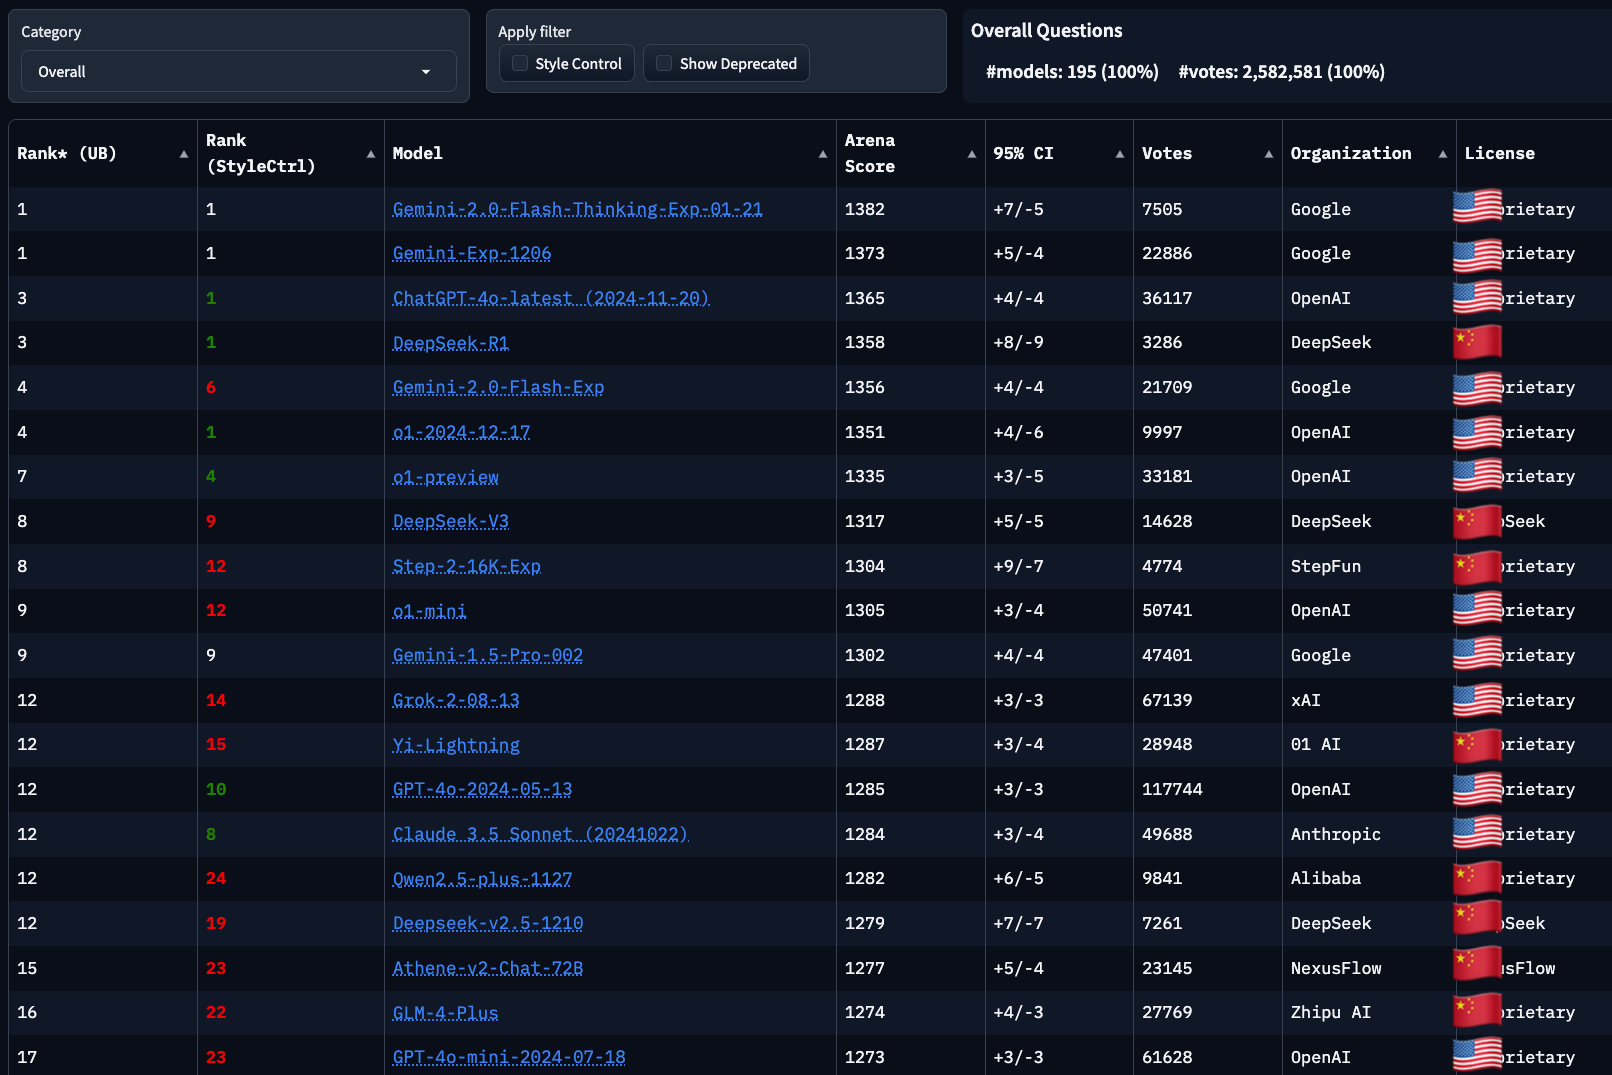This screenshot has width=1612, height=1075.
Task: Open the o1-mini model link
Action: point(430,611)
